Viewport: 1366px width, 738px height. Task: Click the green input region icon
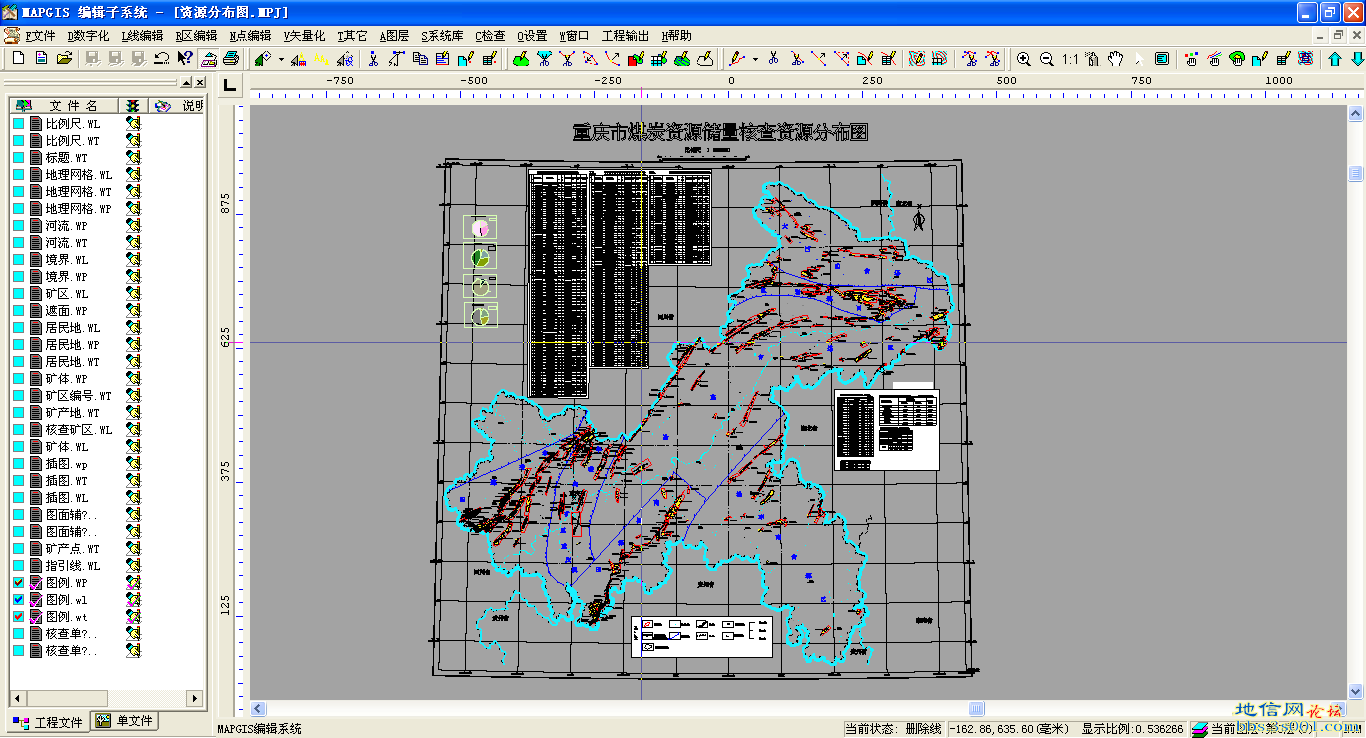pos(521,58)
